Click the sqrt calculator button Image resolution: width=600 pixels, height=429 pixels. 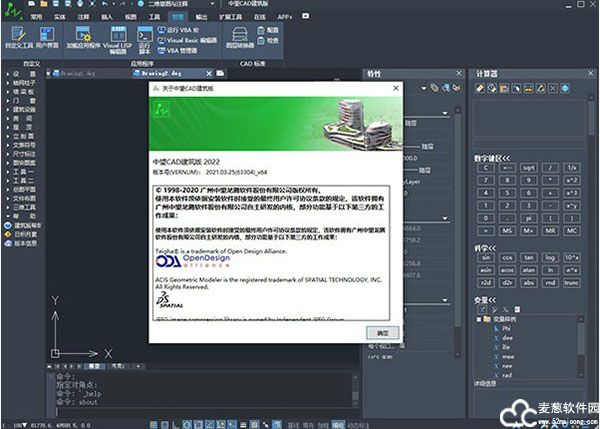pyautogui.click(x=529, y=168)
